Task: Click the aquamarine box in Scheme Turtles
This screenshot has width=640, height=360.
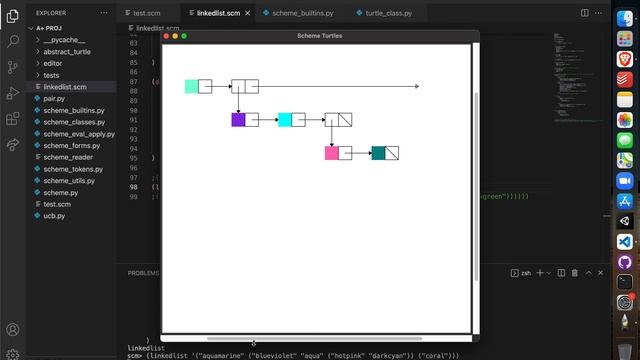Action: (191, 87)
